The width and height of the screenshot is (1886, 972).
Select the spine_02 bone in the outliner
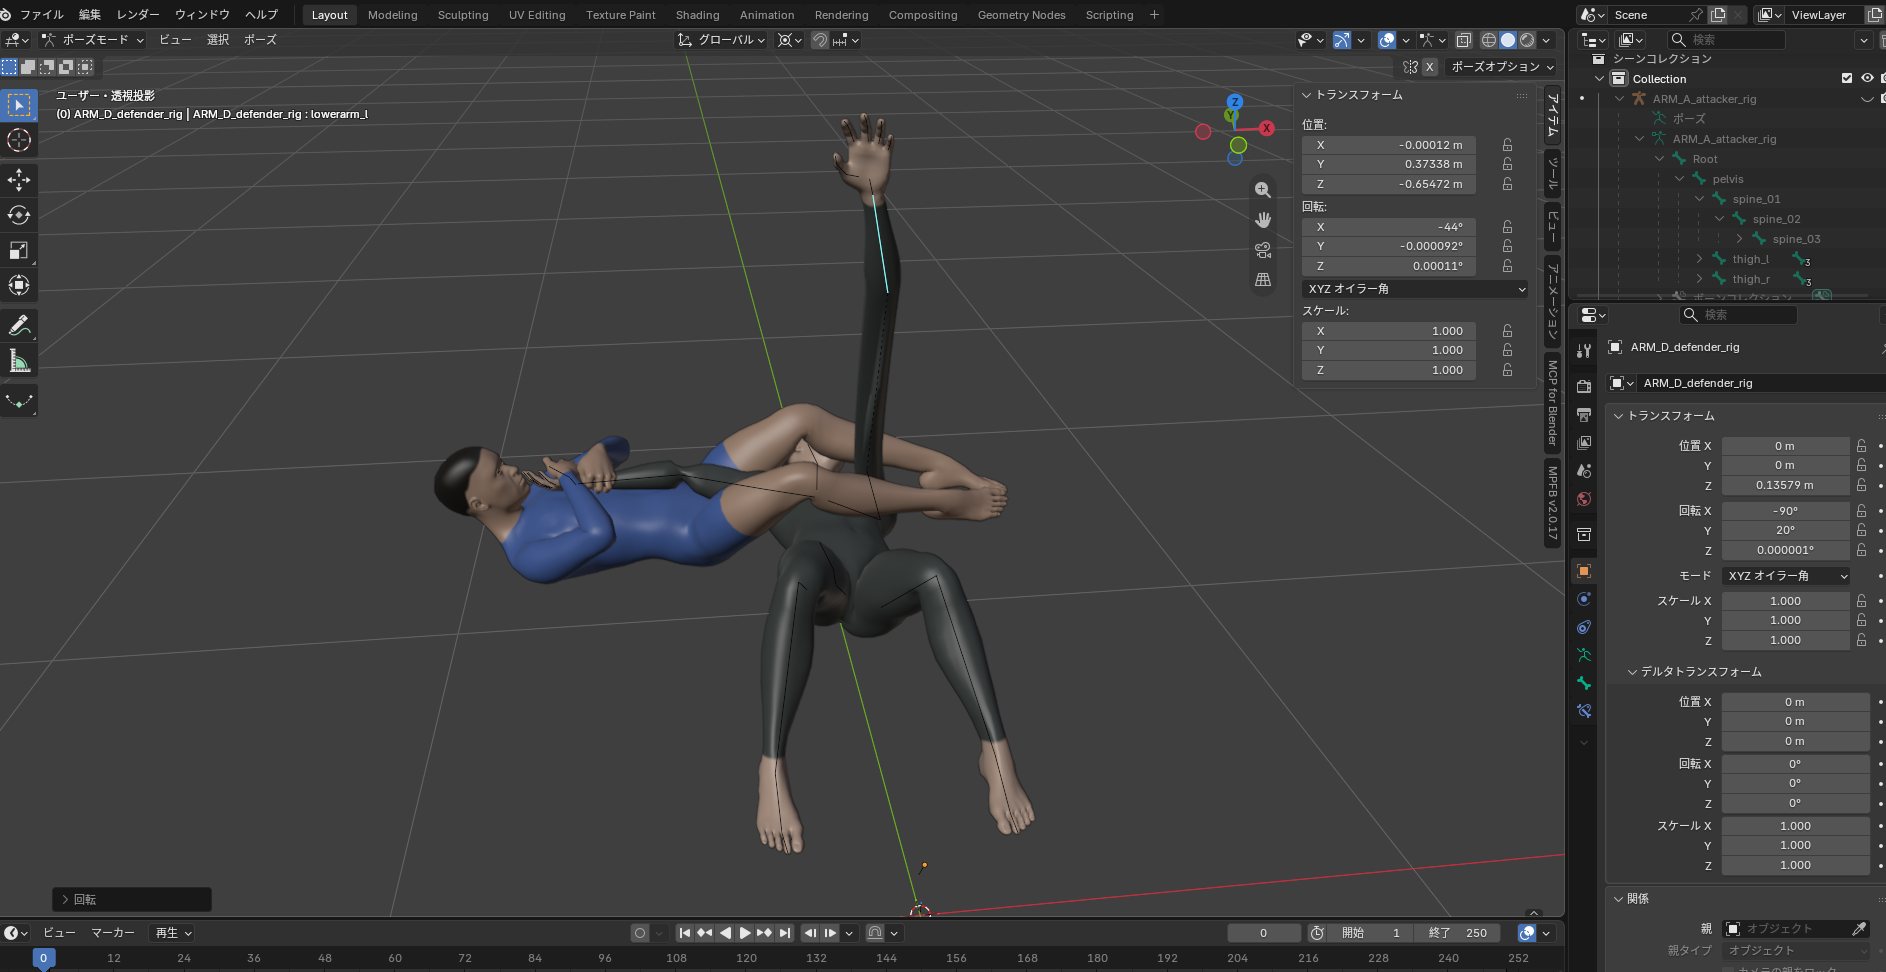click(x=1776, y=219)
